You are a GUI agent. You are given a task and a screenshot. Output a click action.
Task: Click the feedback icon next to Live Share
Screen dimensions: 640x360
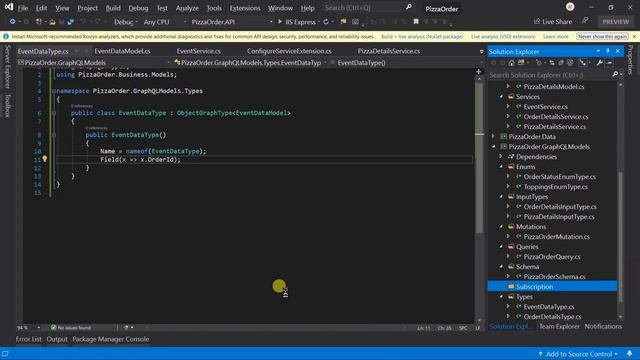pos(585,21)
